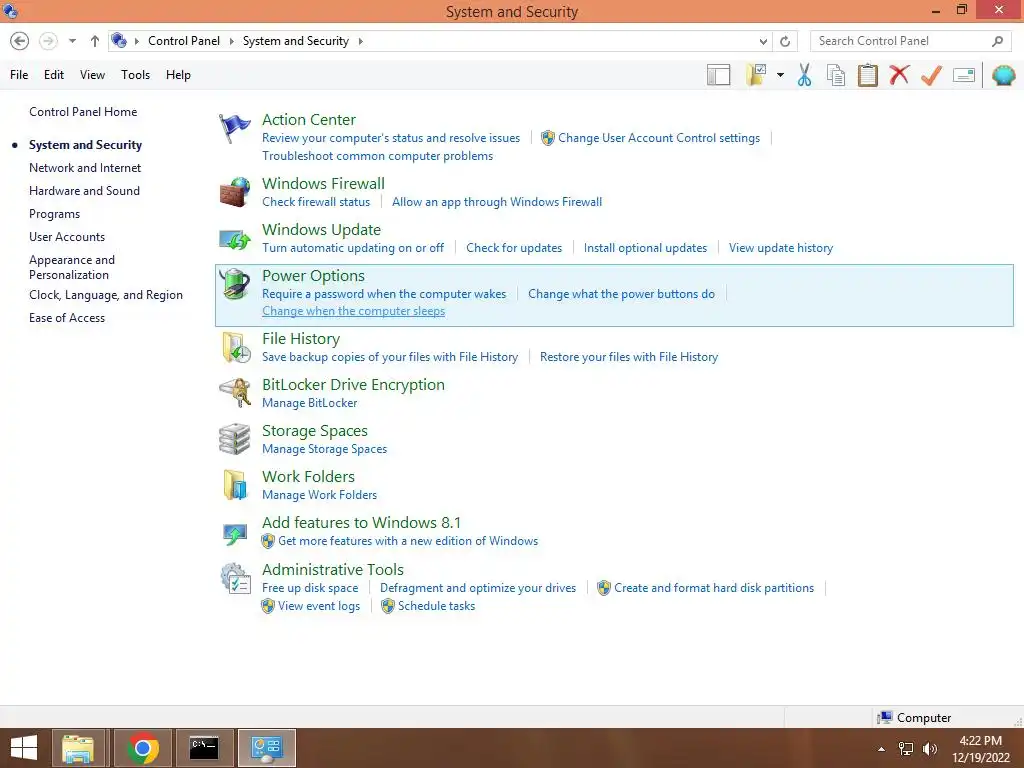Open the Windows Start button

(x=24, y=748)
